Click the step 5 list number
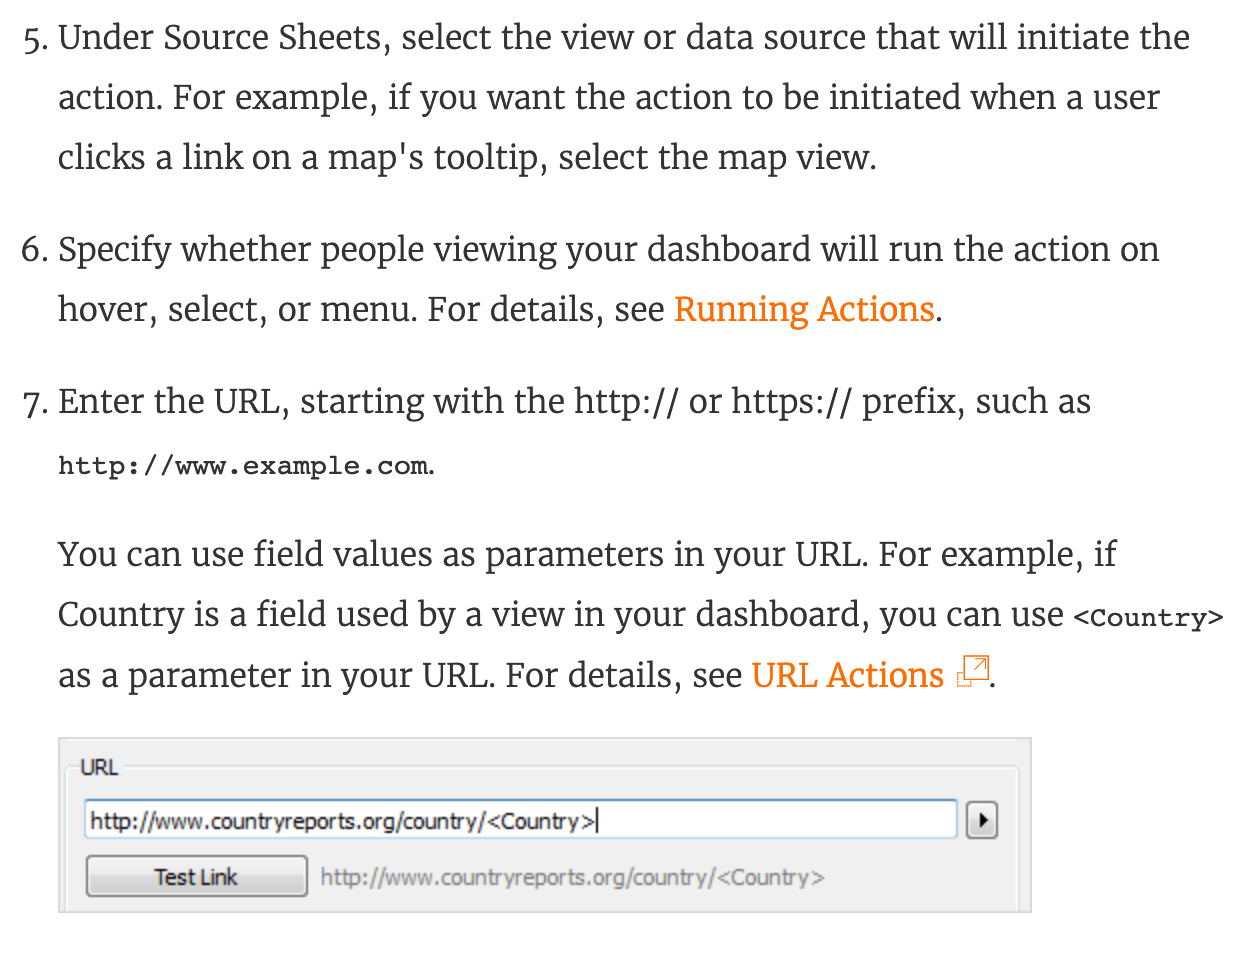The width and height of the screenshot is (1254, 960). pos(34,40)
